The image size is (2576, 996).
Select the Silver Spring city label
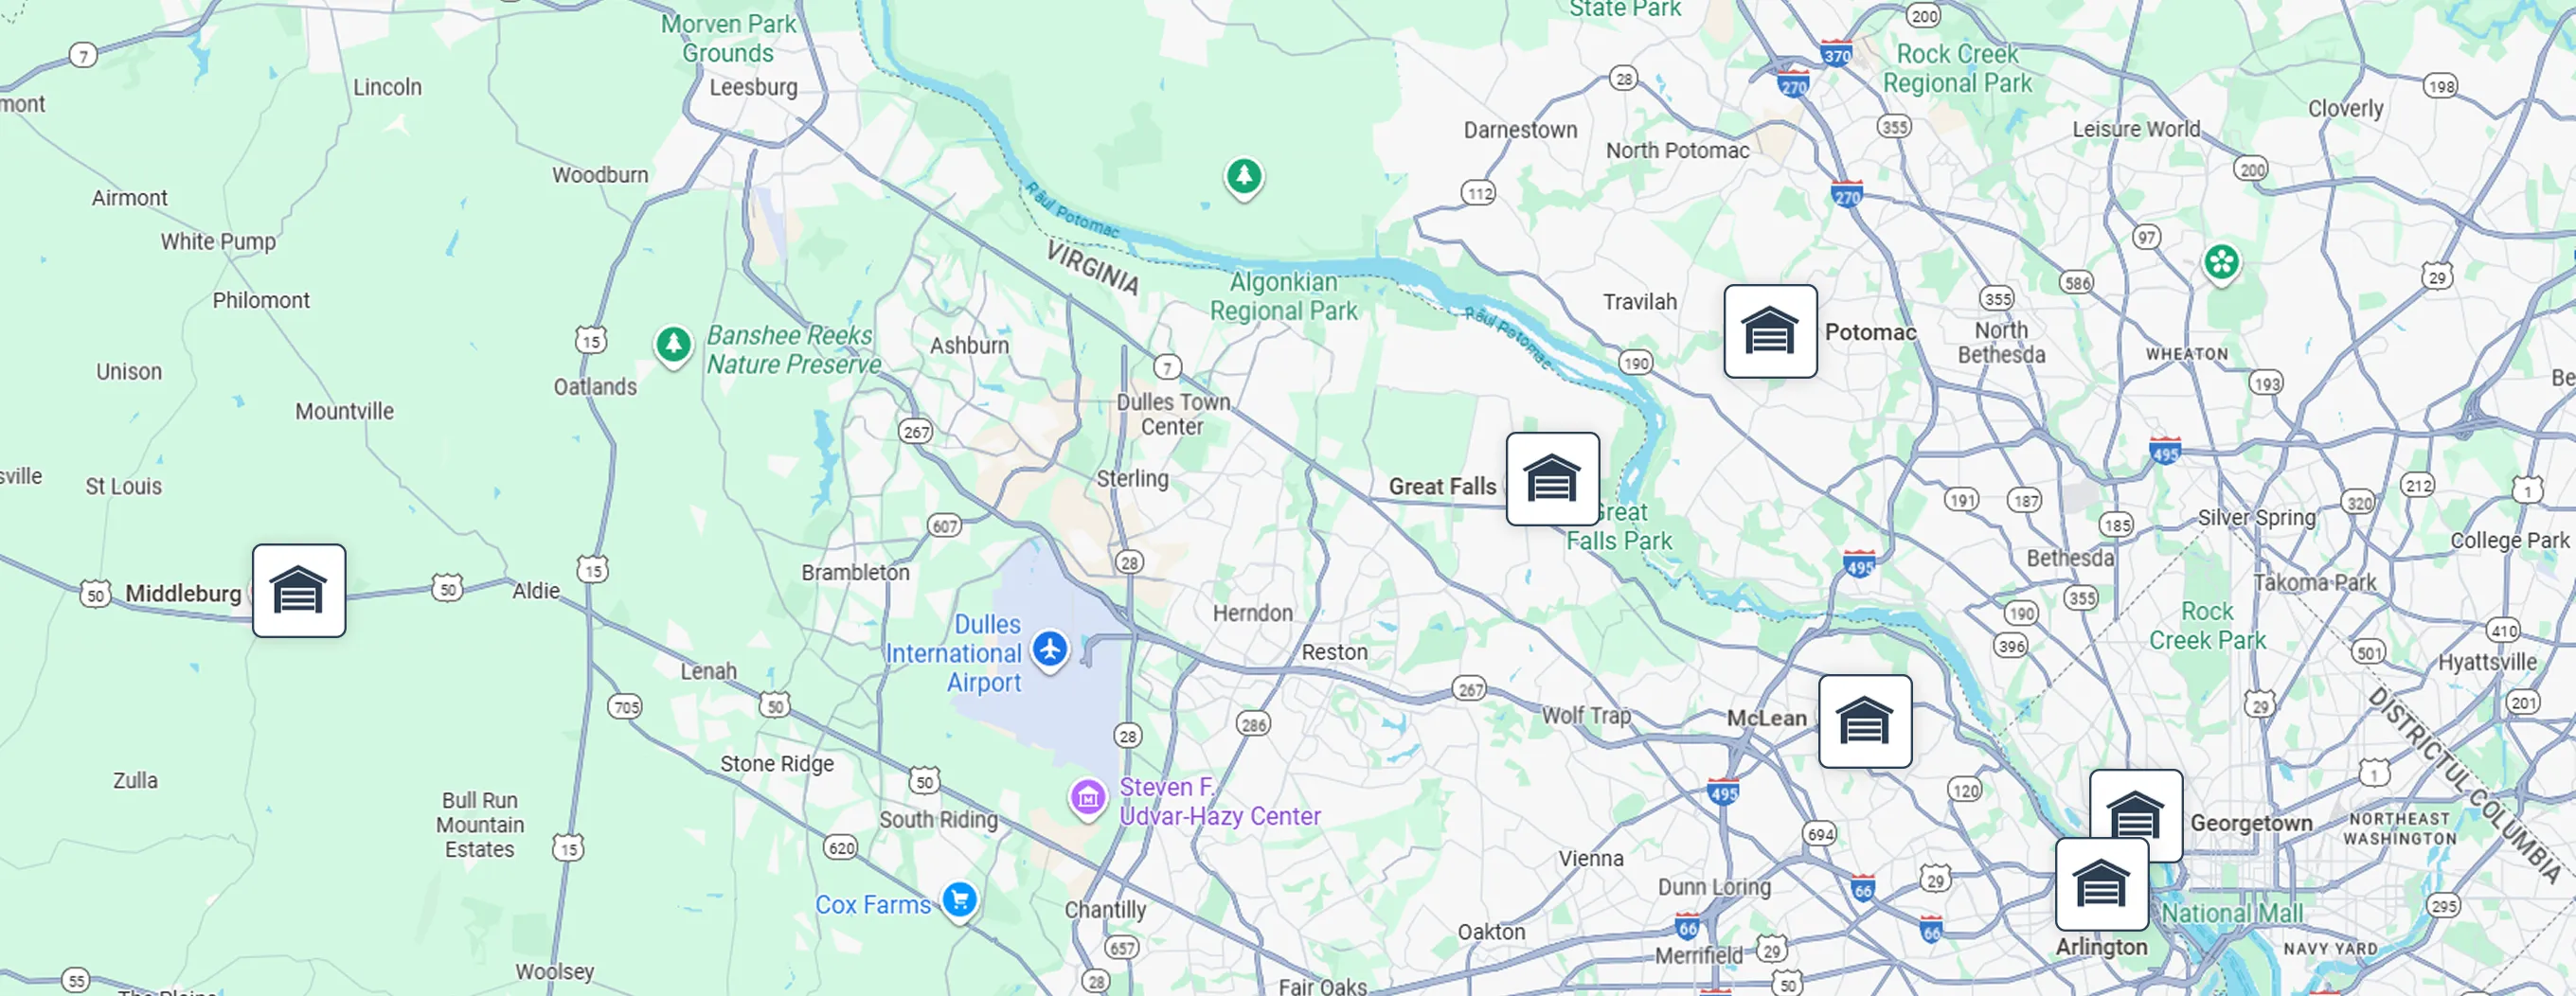tap(2256, 518)
